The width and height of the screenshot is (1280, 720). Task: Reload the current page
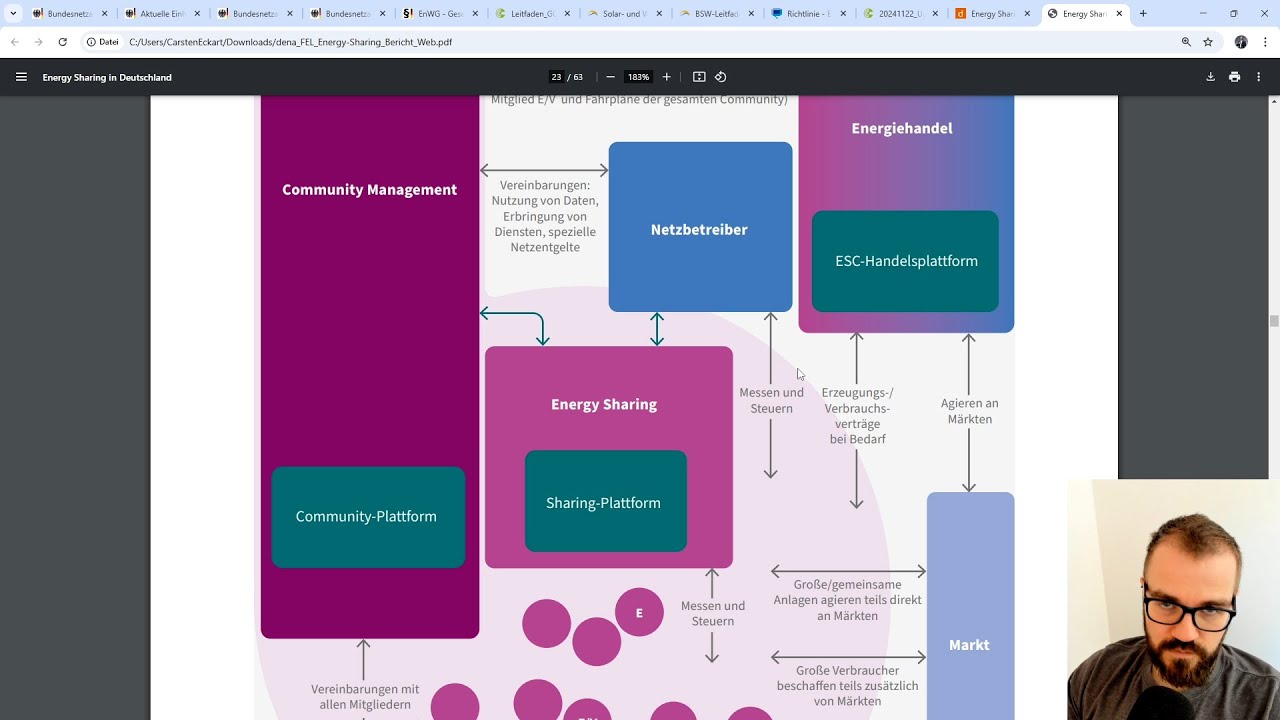[x=62, y=42]
